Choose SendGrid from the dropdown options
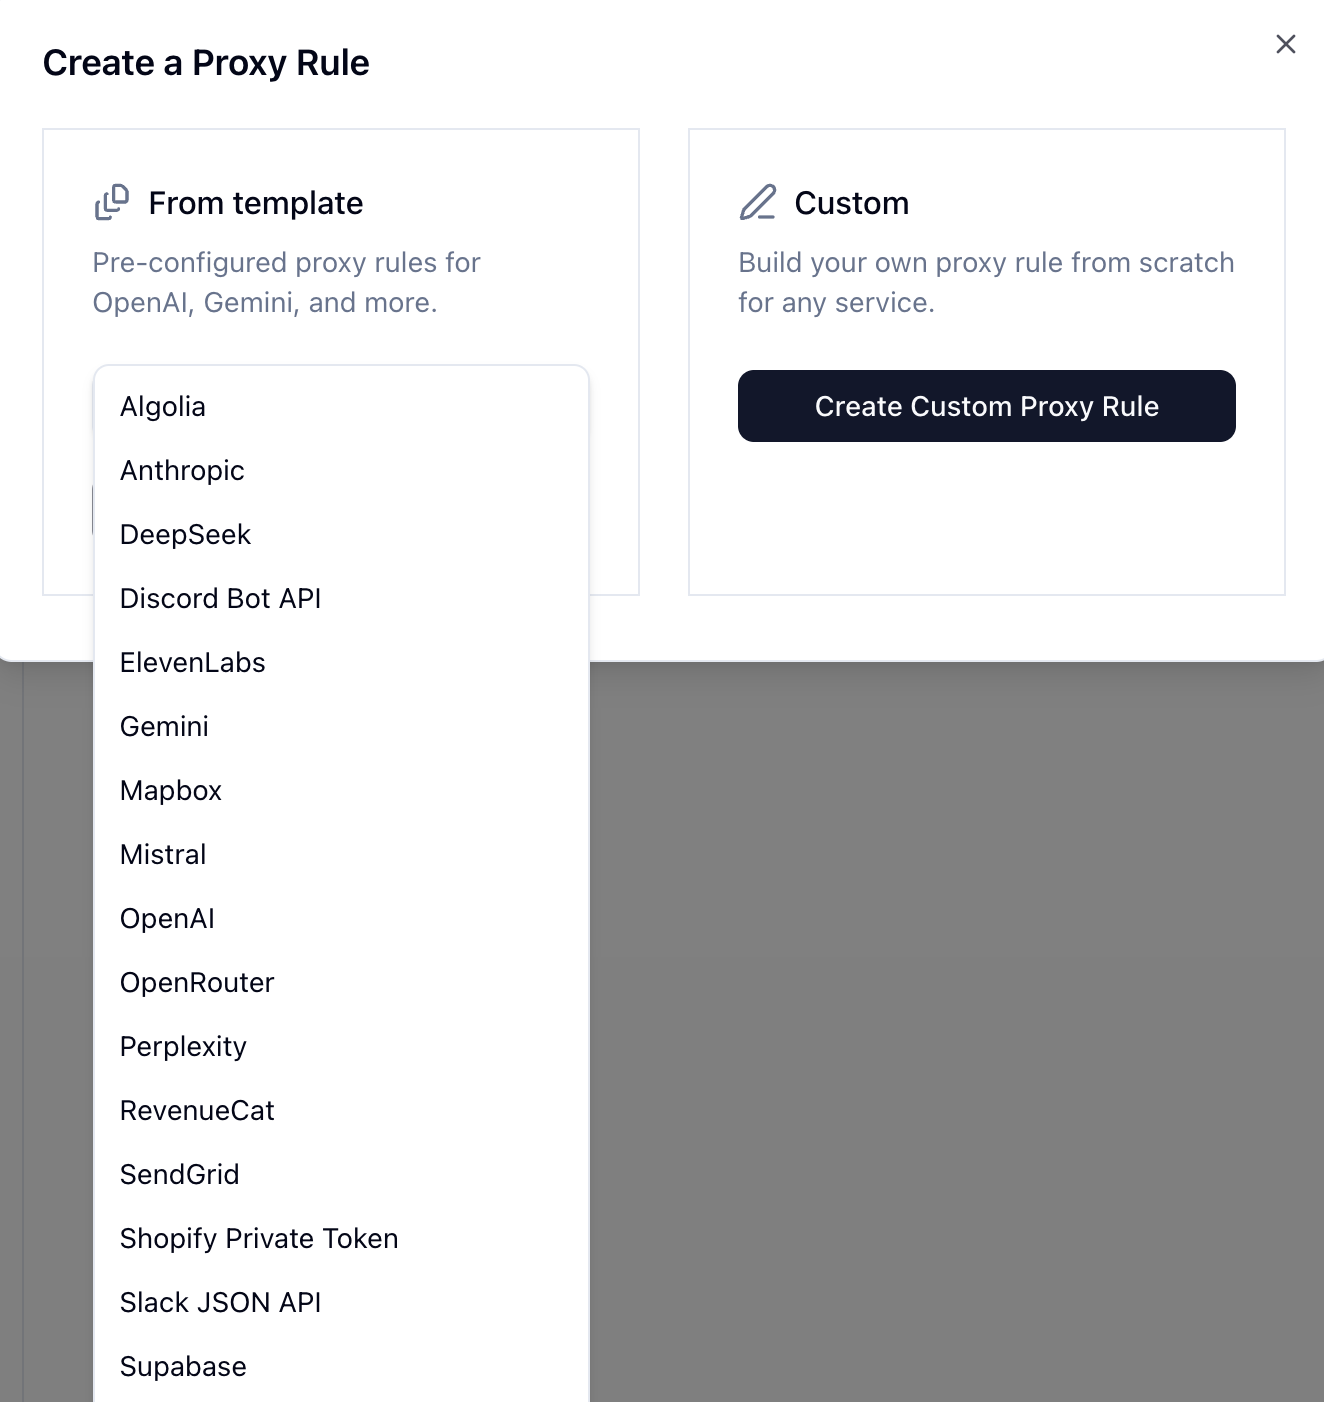This screenshot has width=1324, height=1402. (179, 1175)
